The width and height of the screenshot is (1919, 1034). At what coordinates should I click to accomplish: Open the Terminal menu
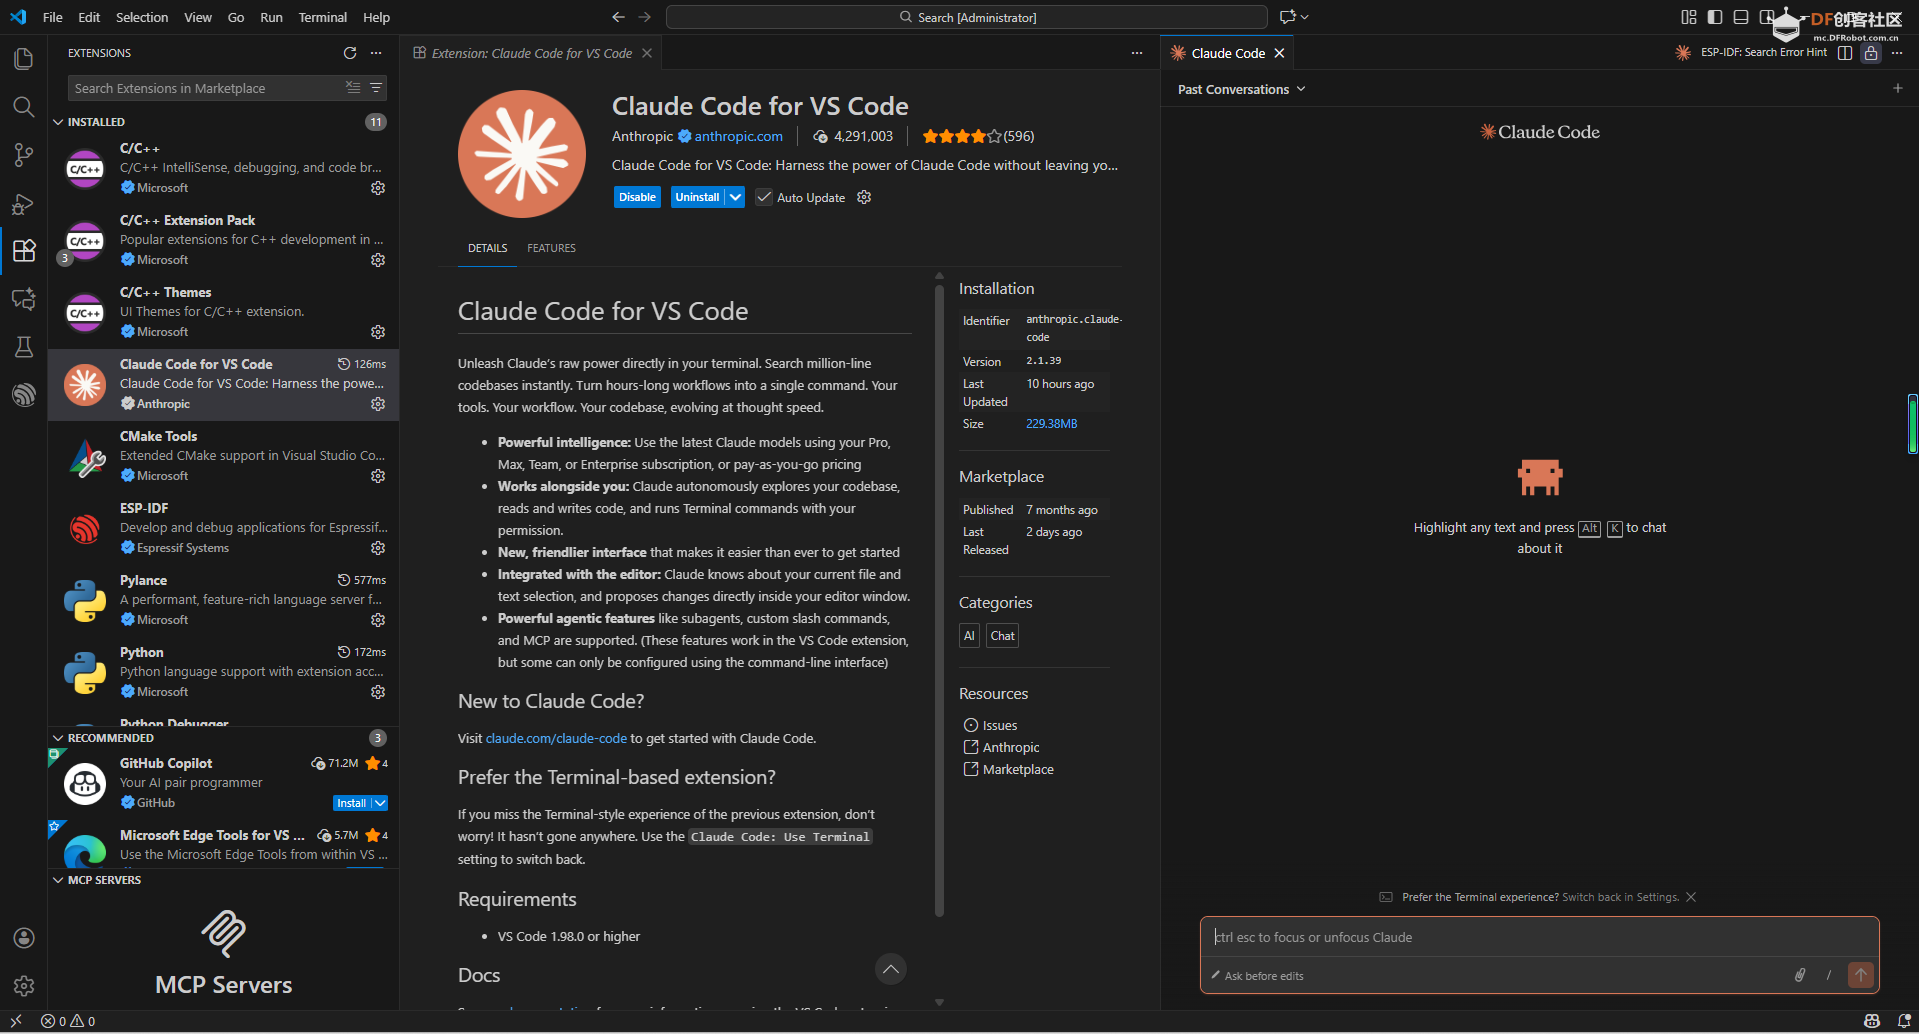(322, 17)
